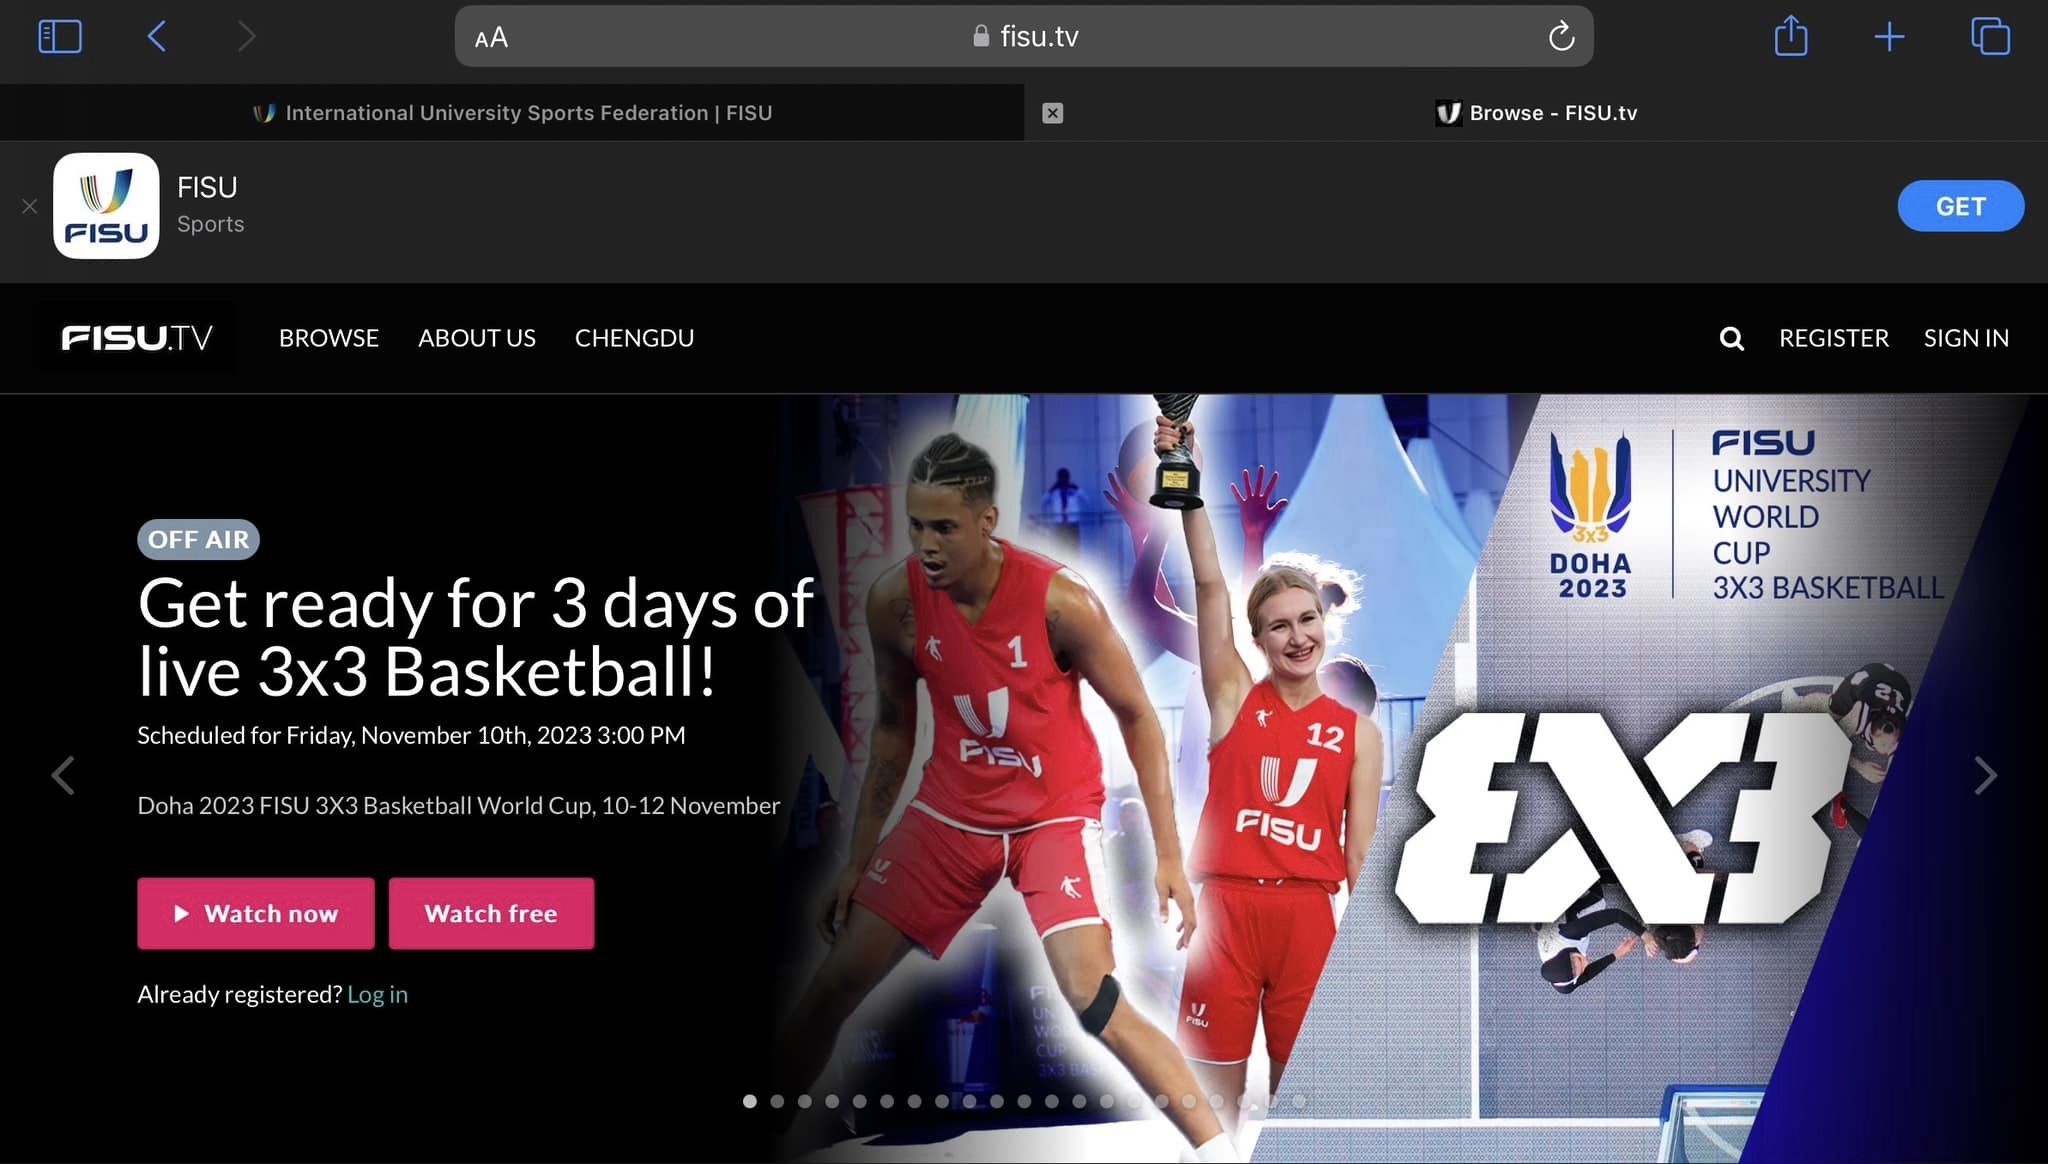Image resolution: width=2048 pixels, height=1164 pixels.
Task: Open site search magnifier icon
Action: tap(1731, 339)
